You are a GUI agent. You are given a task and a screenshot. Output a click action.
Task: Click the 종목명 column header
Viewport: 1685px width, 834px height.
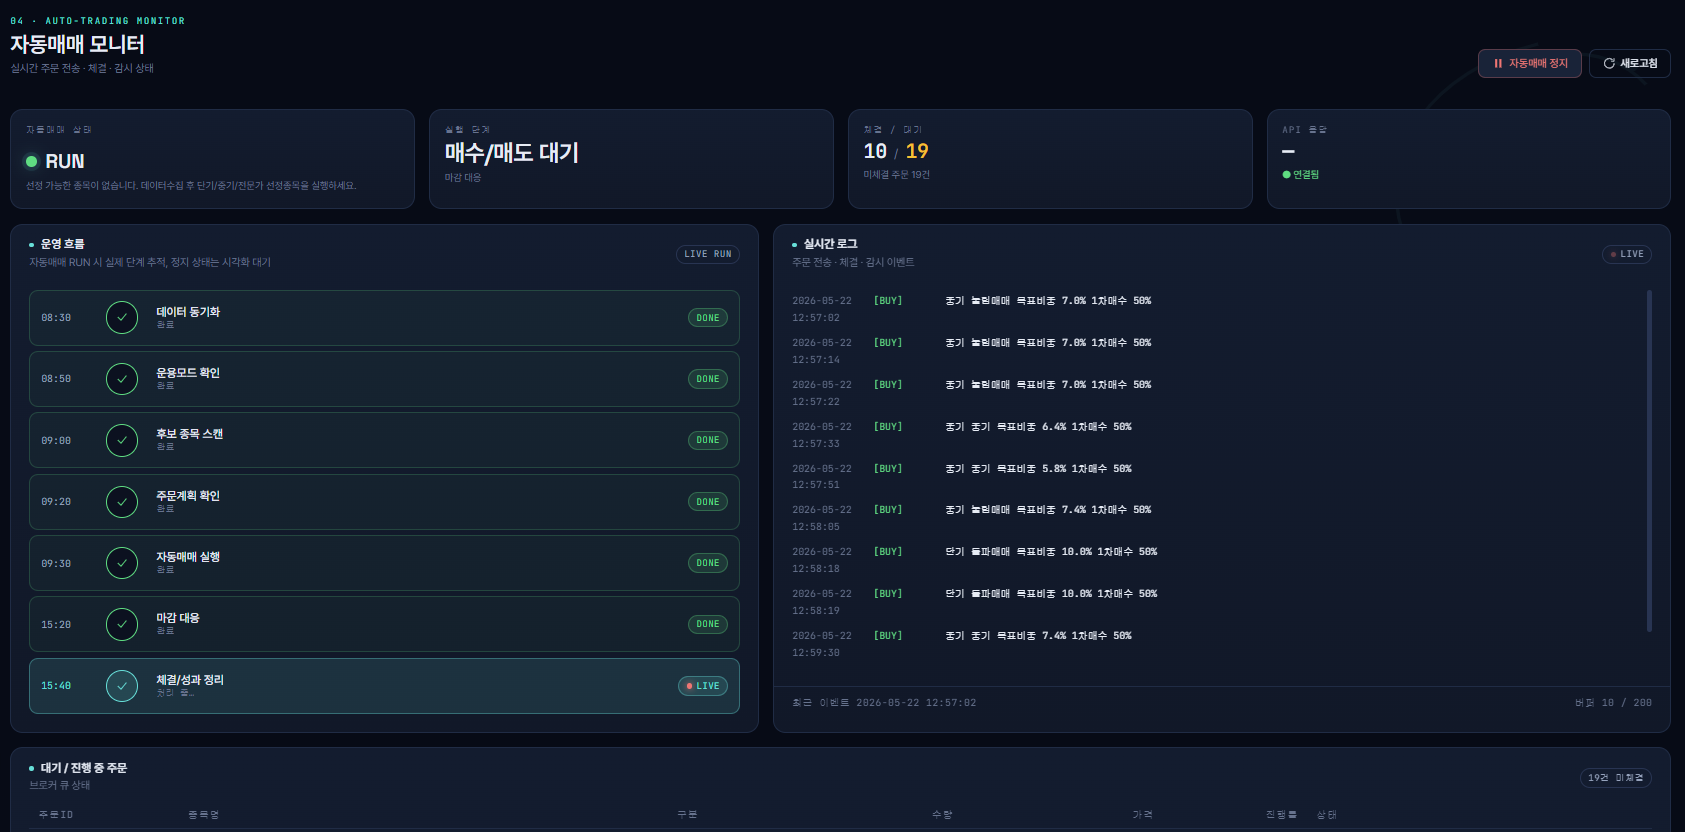[203, 815]
